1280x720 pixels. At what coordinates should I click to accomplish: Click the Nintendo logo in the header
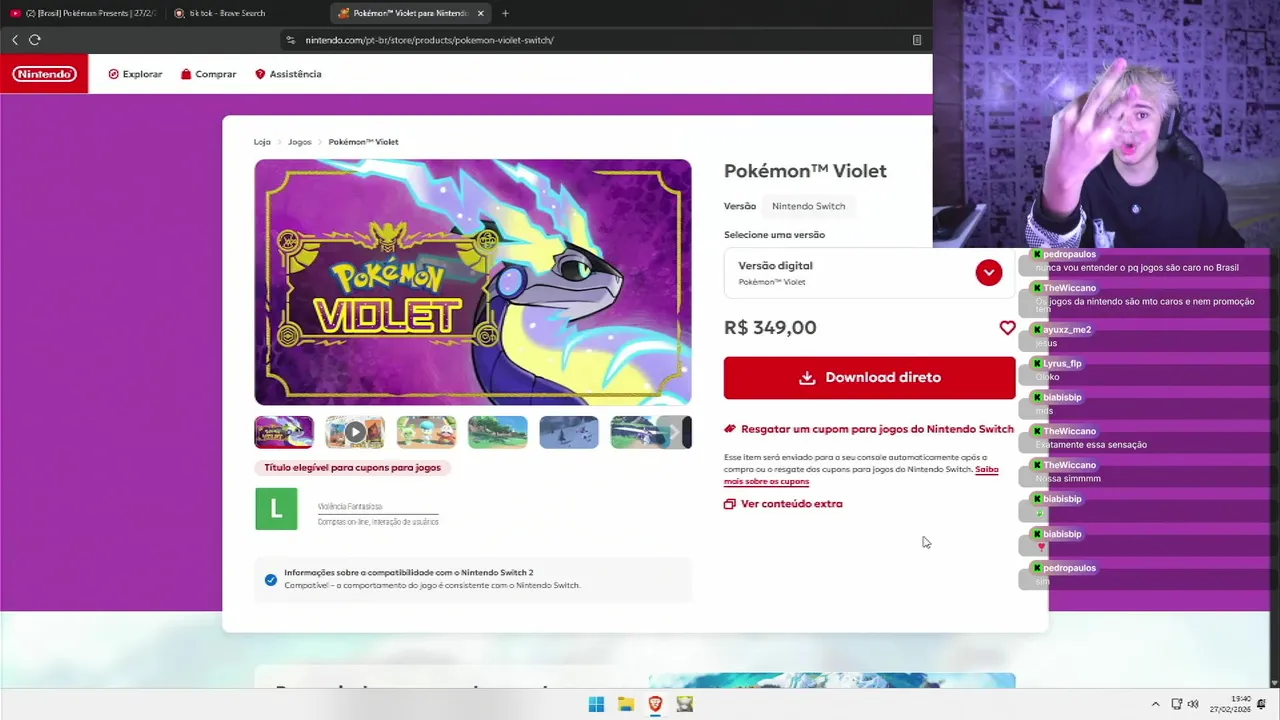[x=44, y=74]
